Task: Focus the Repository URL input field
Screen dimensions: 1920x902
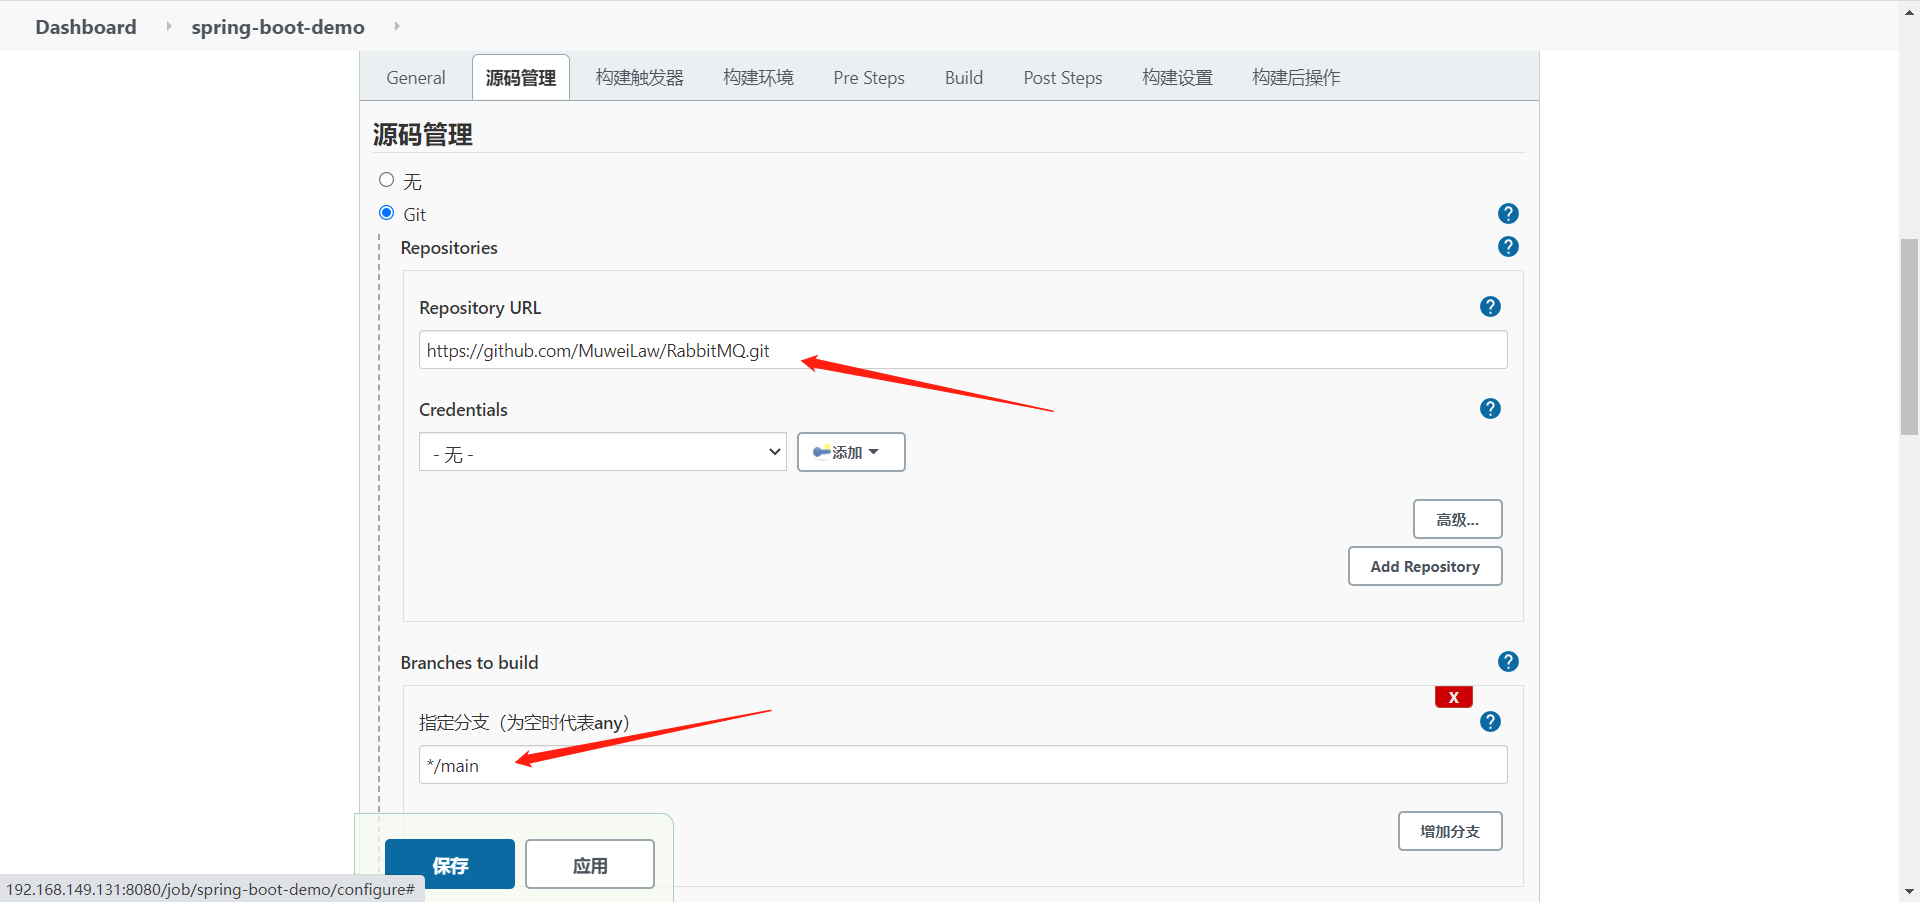Action: (x=963, y=350)
